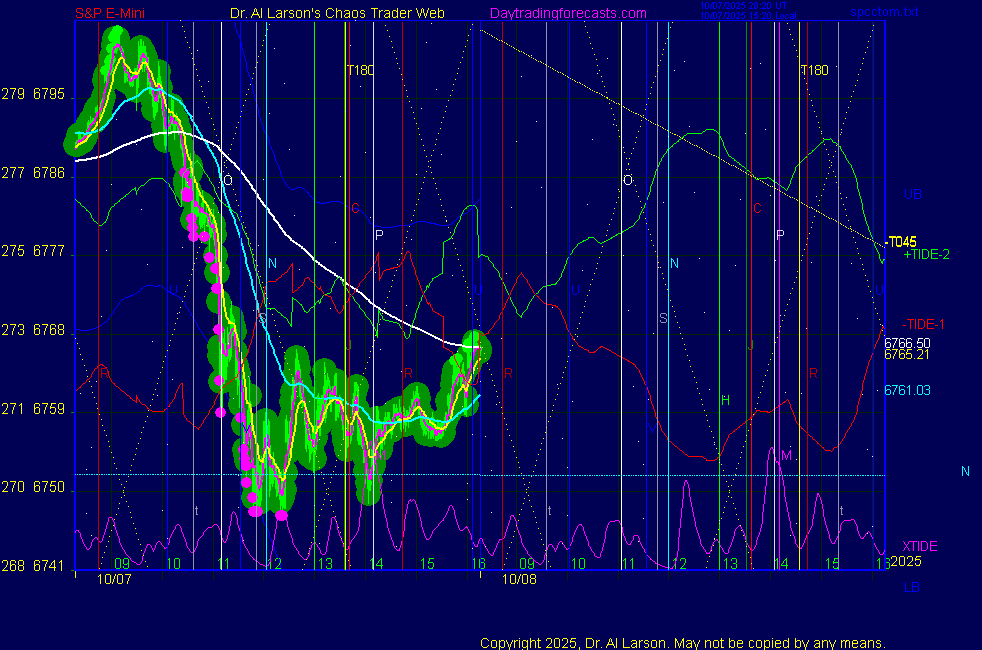Click the S&P E-Mini chart title
Screen dimensions: 982x650
pos(114,13)
